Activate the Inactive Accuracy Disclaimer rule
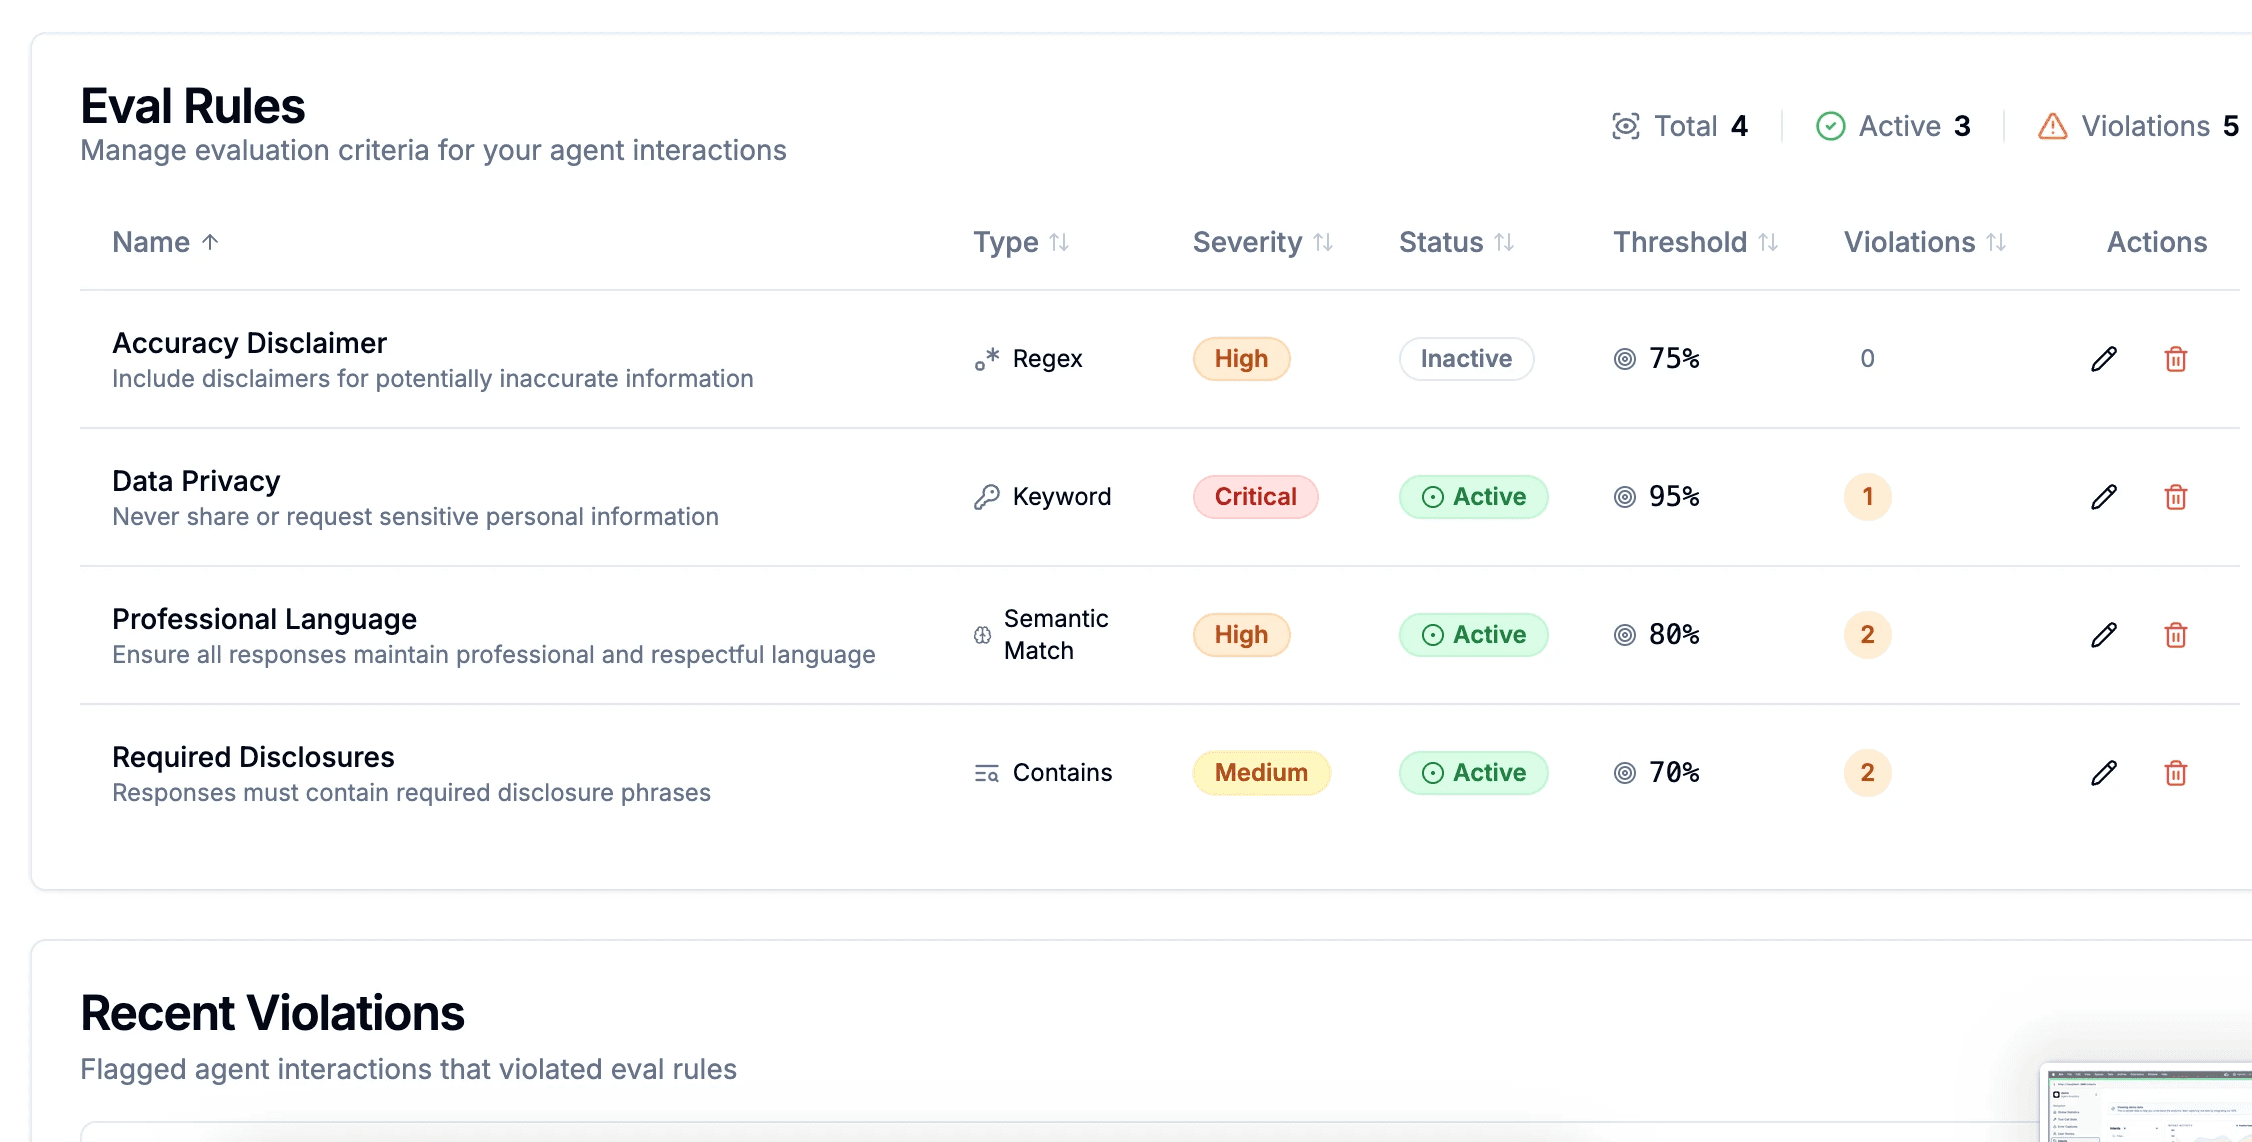Screen dimensions: 2252x1142 1465,358
